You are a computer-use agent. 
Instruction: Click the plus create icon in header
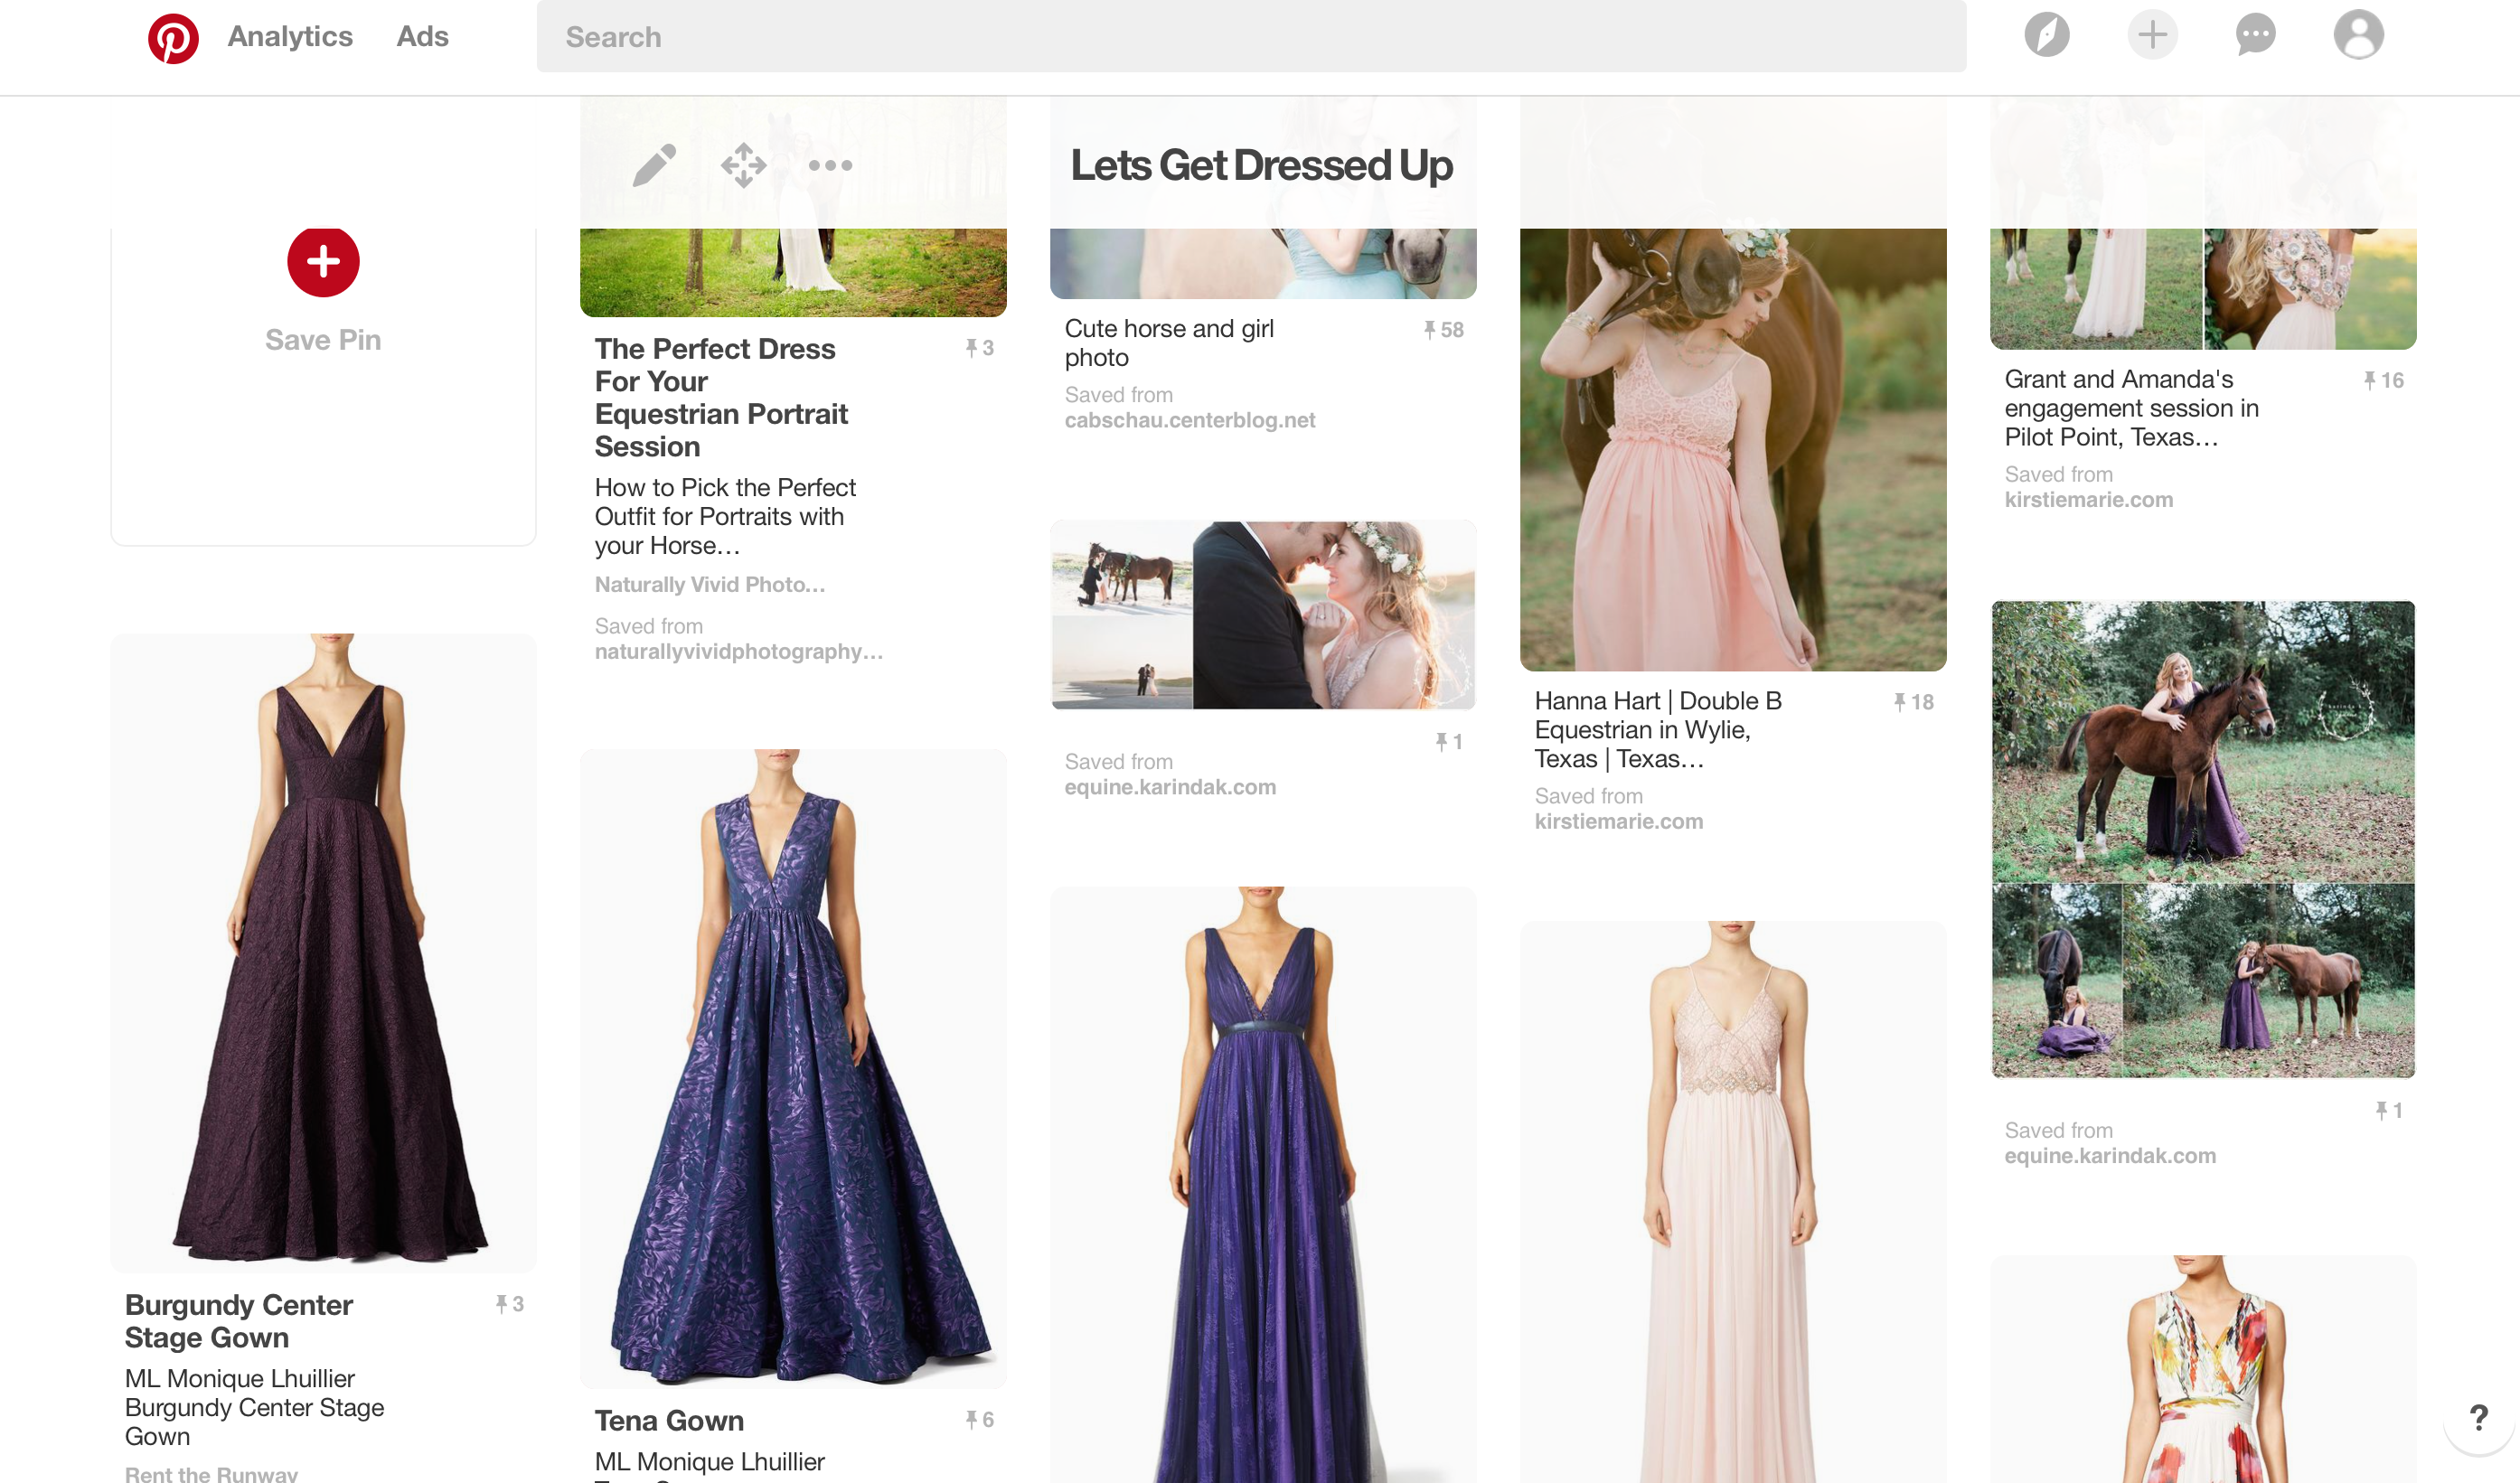2152,36
